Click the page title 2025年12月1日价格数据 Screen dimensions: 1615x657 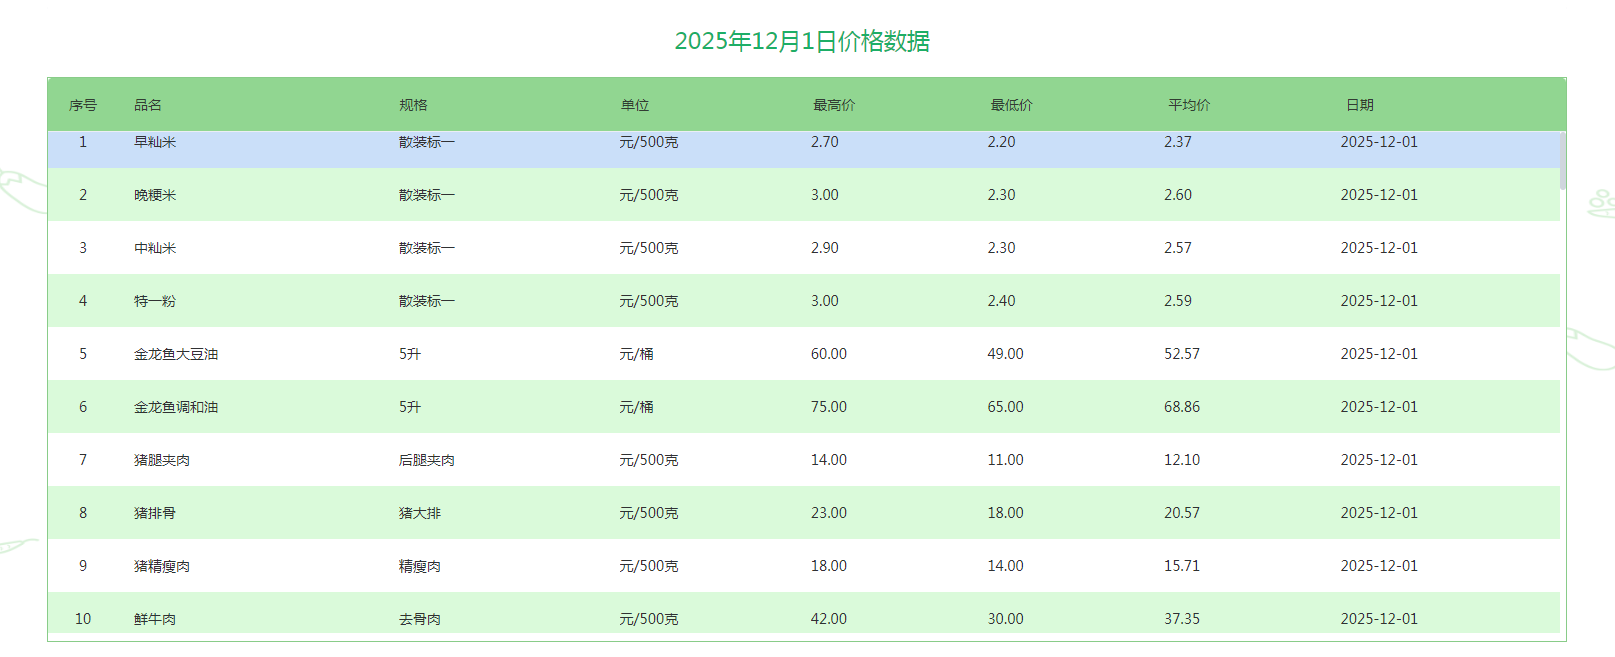coord(802,41)
